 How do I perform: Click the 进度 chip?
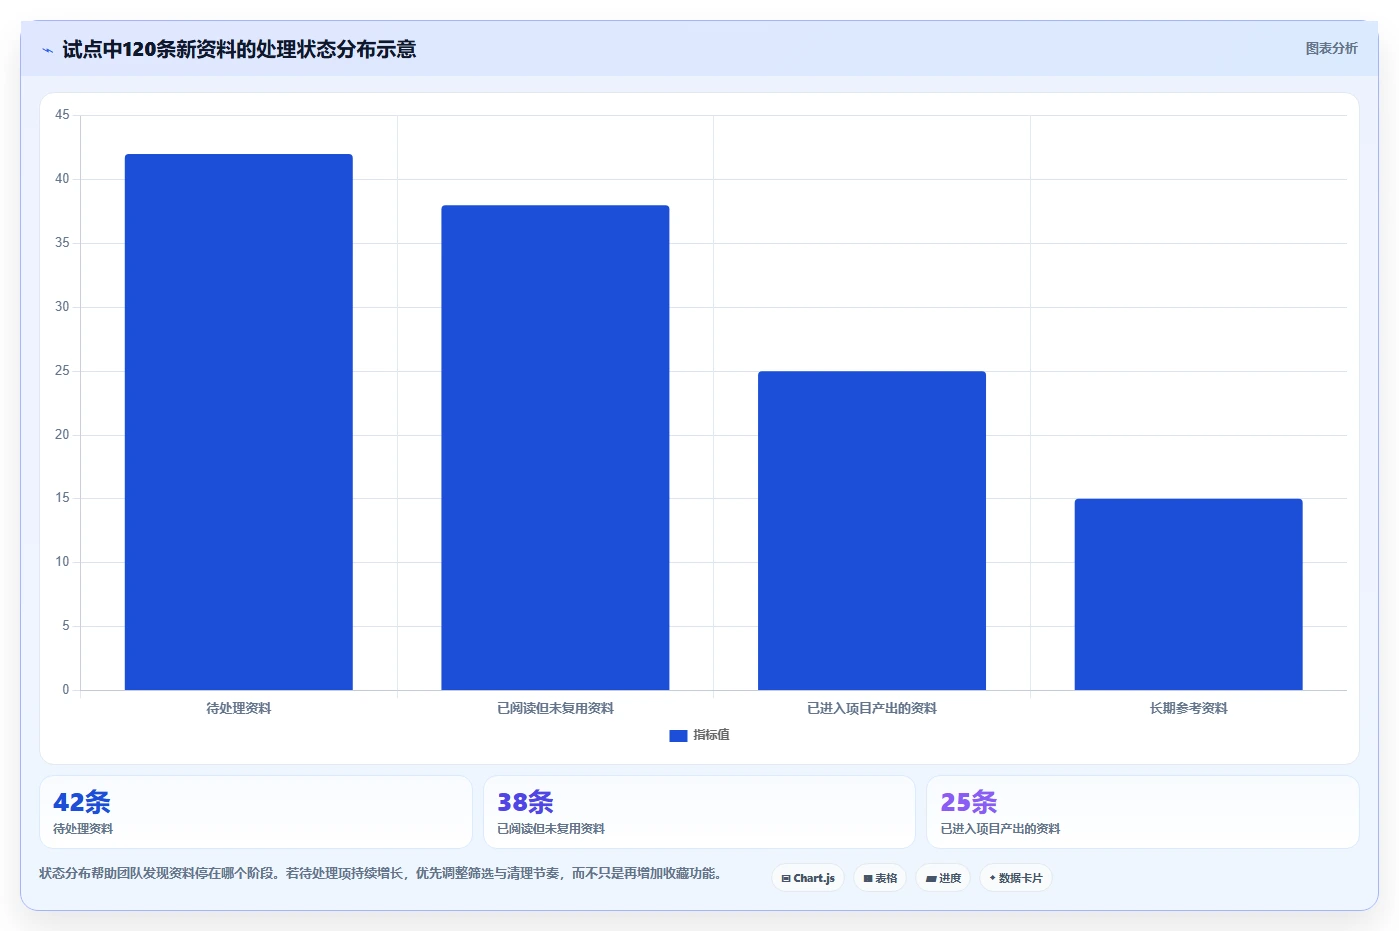coord(943,878)
